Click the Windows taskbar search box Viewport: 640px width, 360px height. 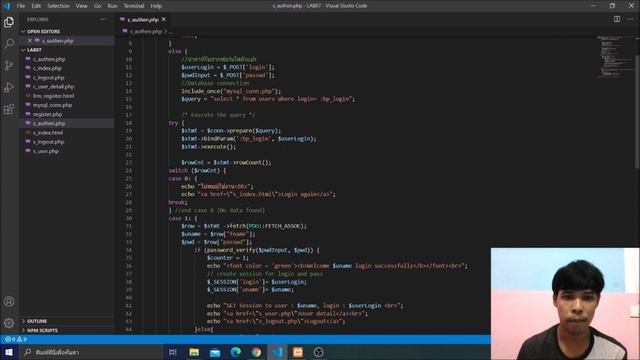click(91, 352)
